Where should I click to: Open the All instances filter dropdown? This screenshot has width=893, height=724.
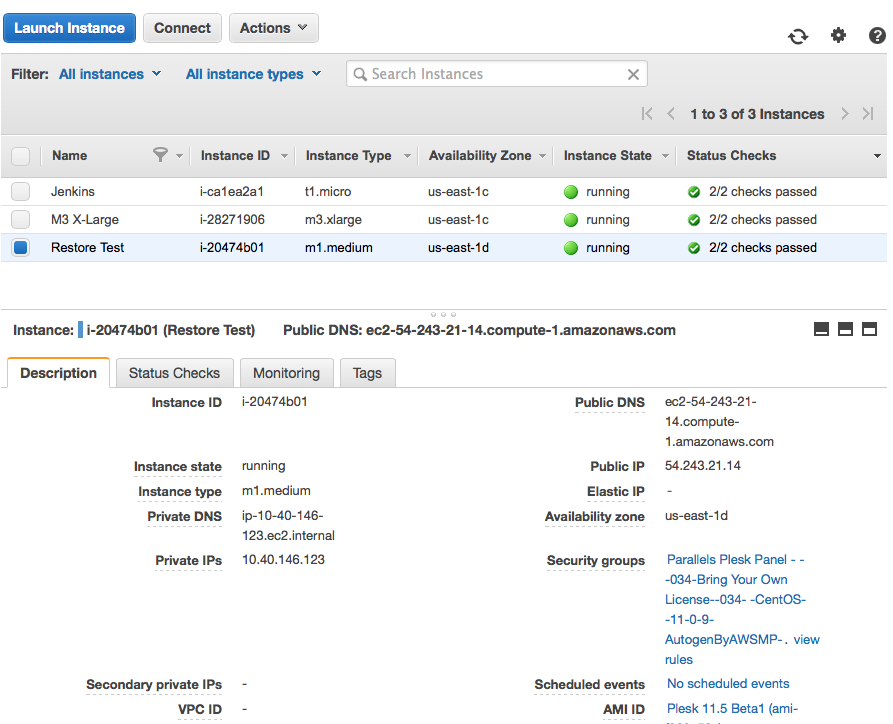(110, 74)
